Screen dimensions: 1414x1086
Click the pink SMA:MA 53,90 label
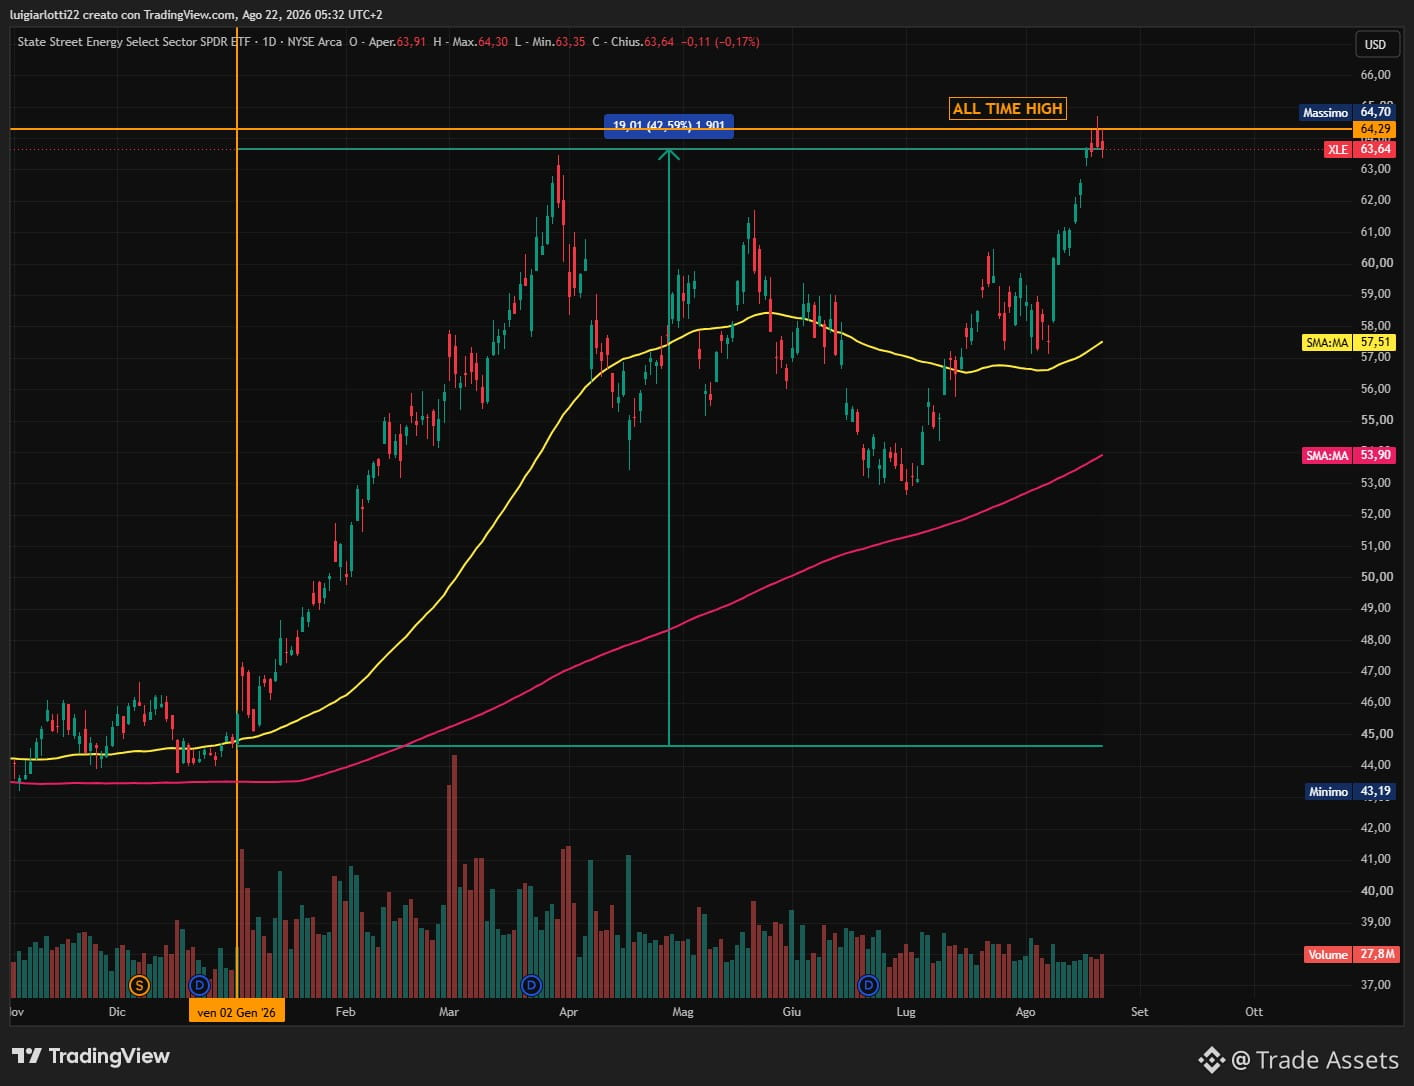(x=1349, y=455)
